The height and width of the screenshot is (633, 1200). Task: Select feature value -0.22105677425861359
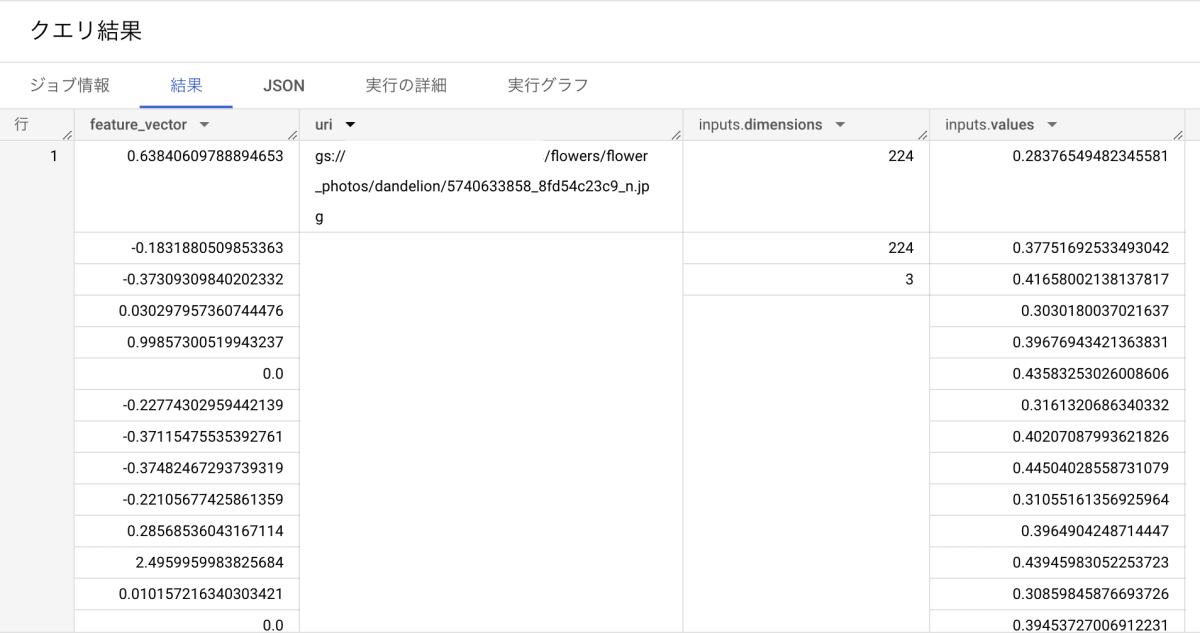187,499
